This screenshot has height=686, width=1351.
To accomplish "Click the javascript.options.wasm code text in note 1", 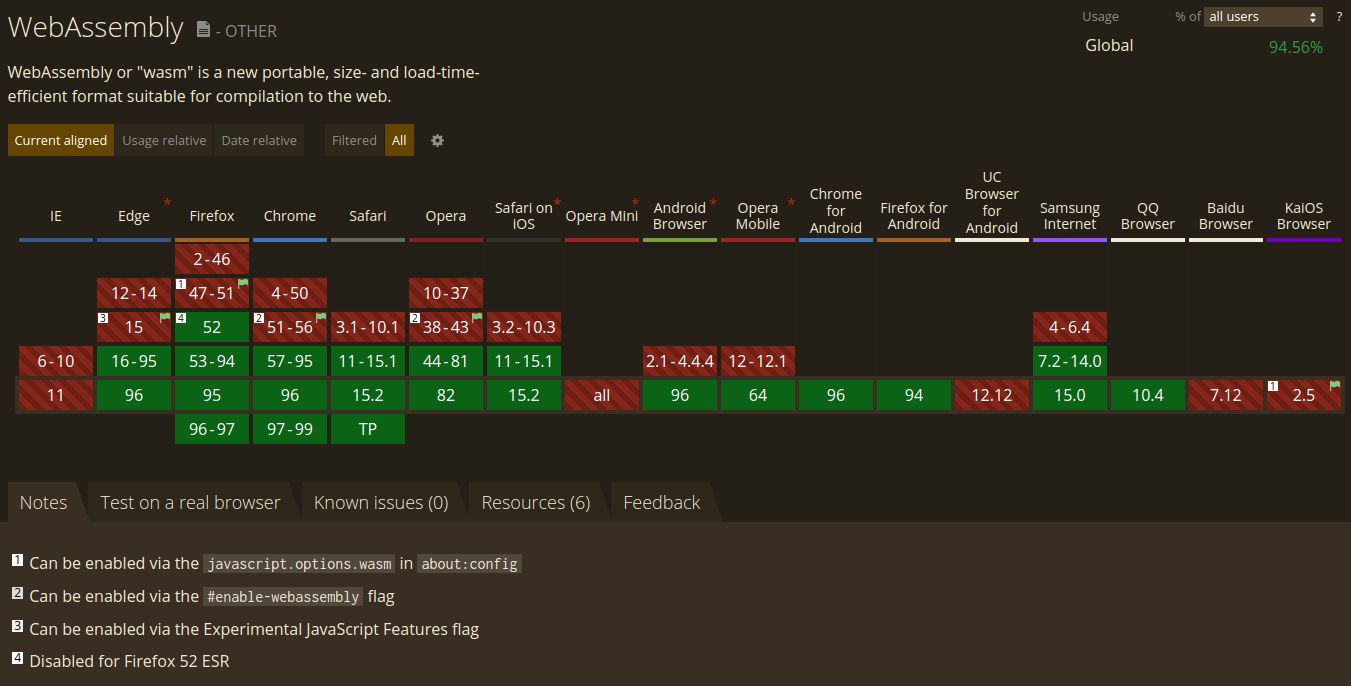I will (299, 564).
